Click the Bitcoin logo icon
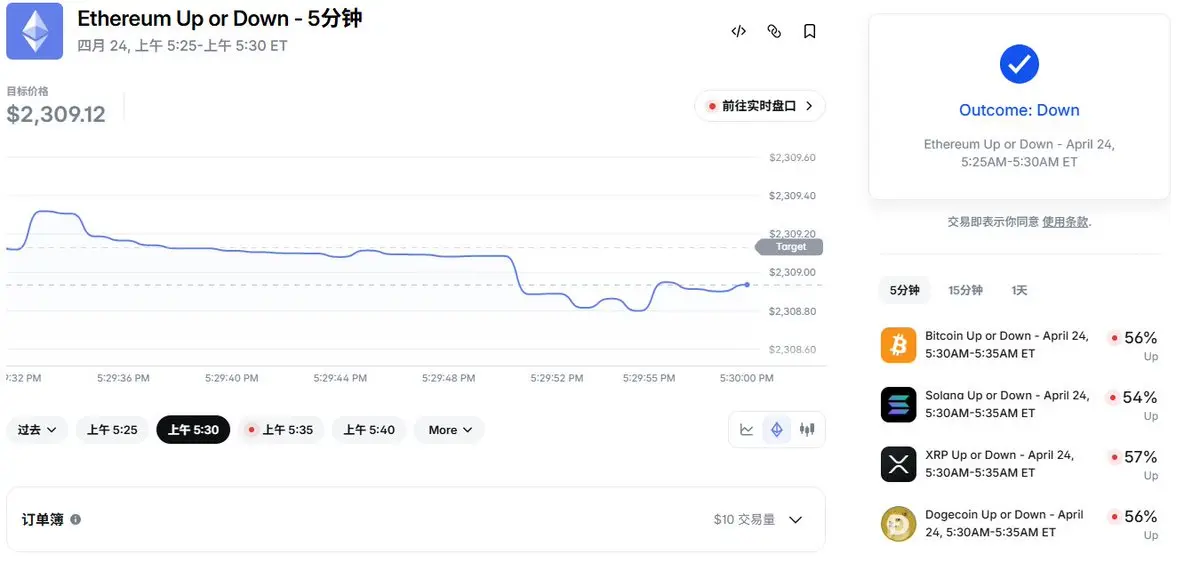The height and width of the screenshot is (571, 1200). click(x=898, y=345)
